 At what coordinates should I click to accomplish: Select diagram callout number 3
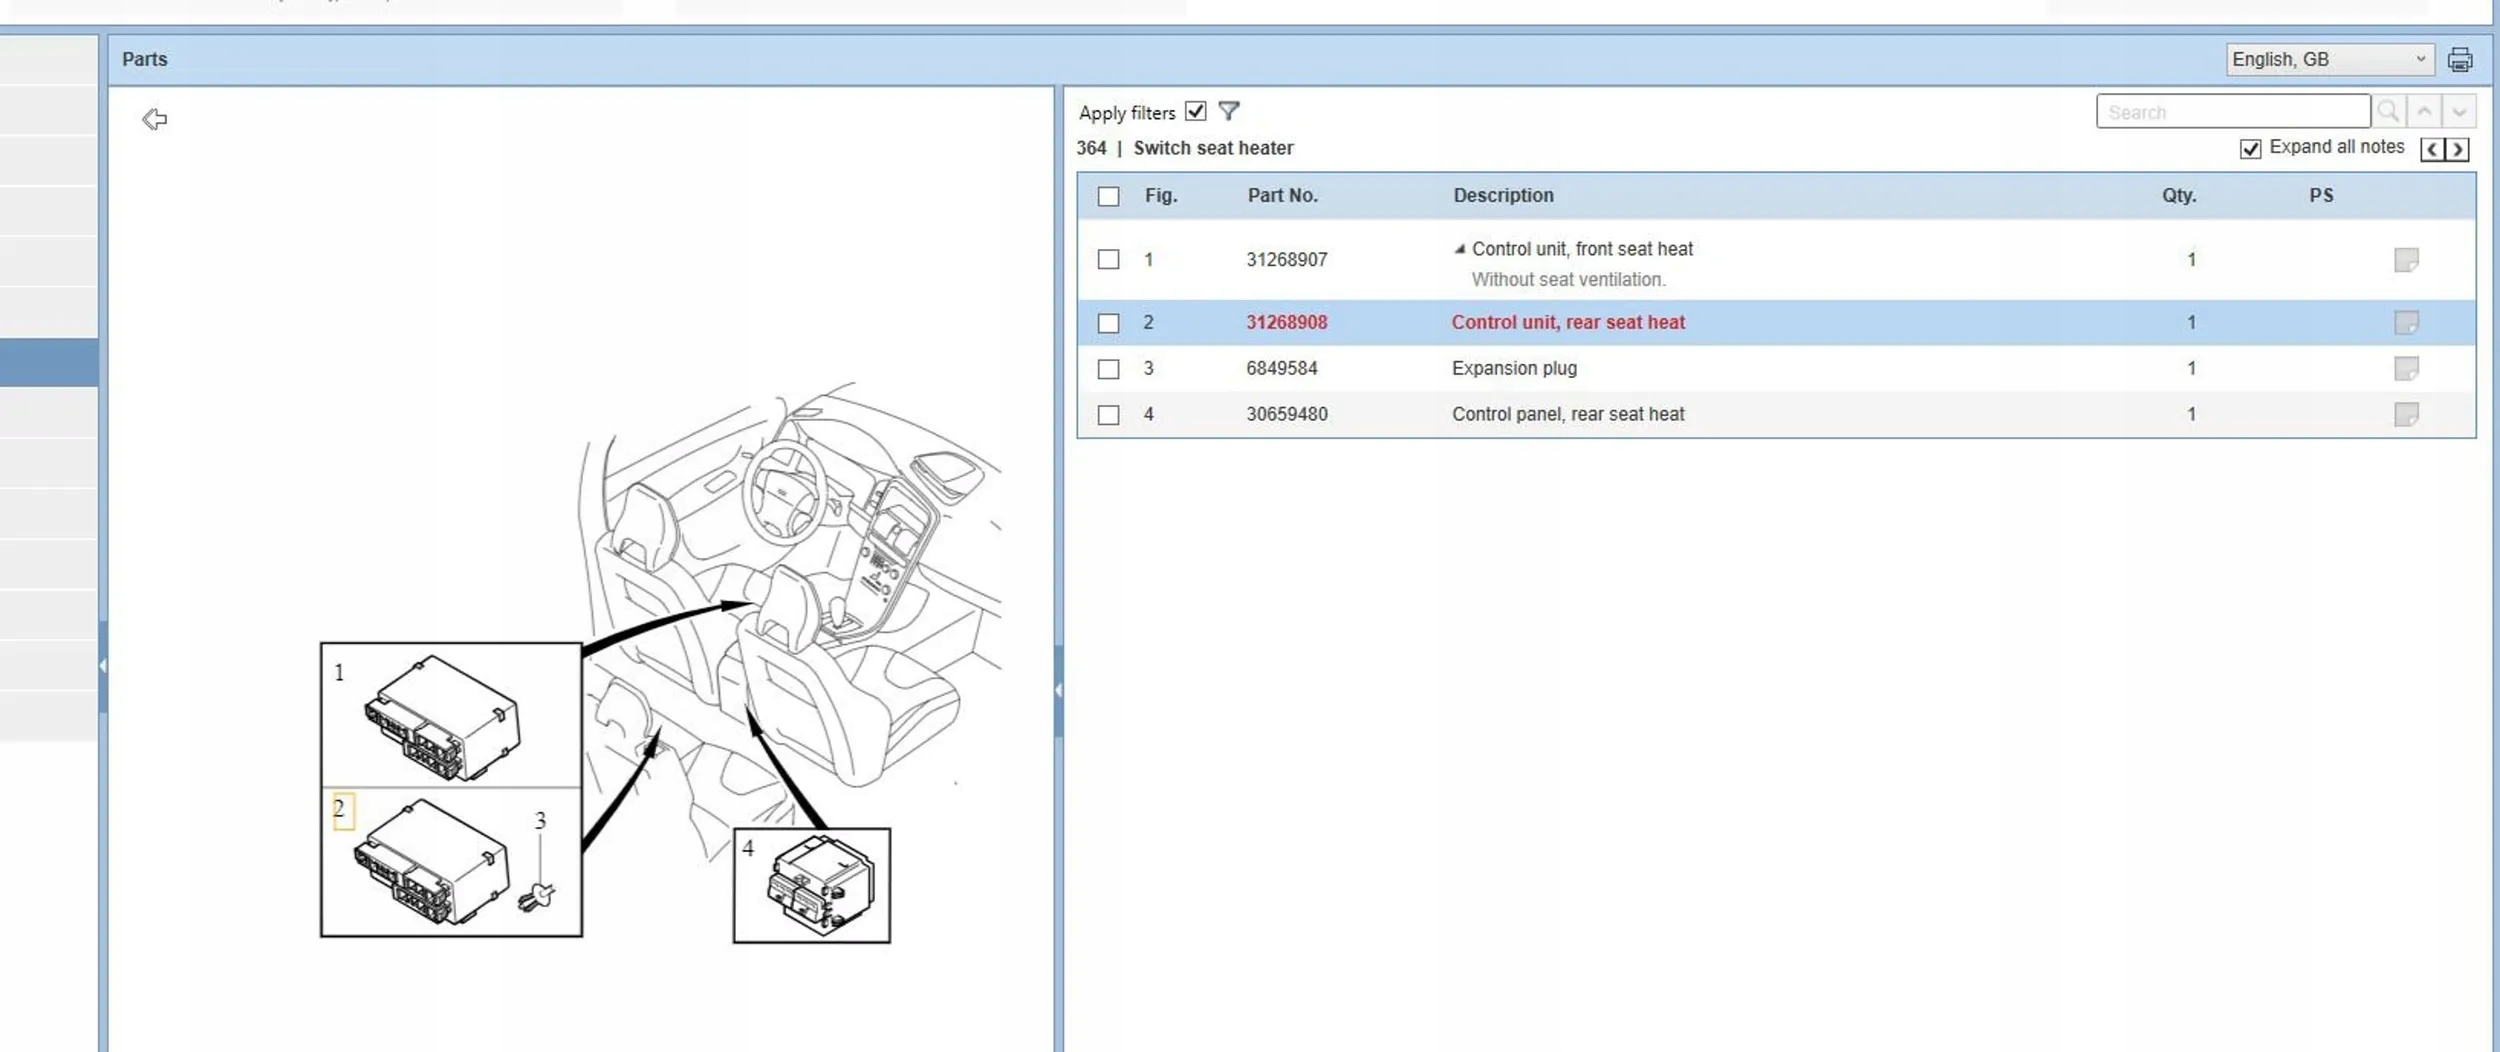[540, 821]
